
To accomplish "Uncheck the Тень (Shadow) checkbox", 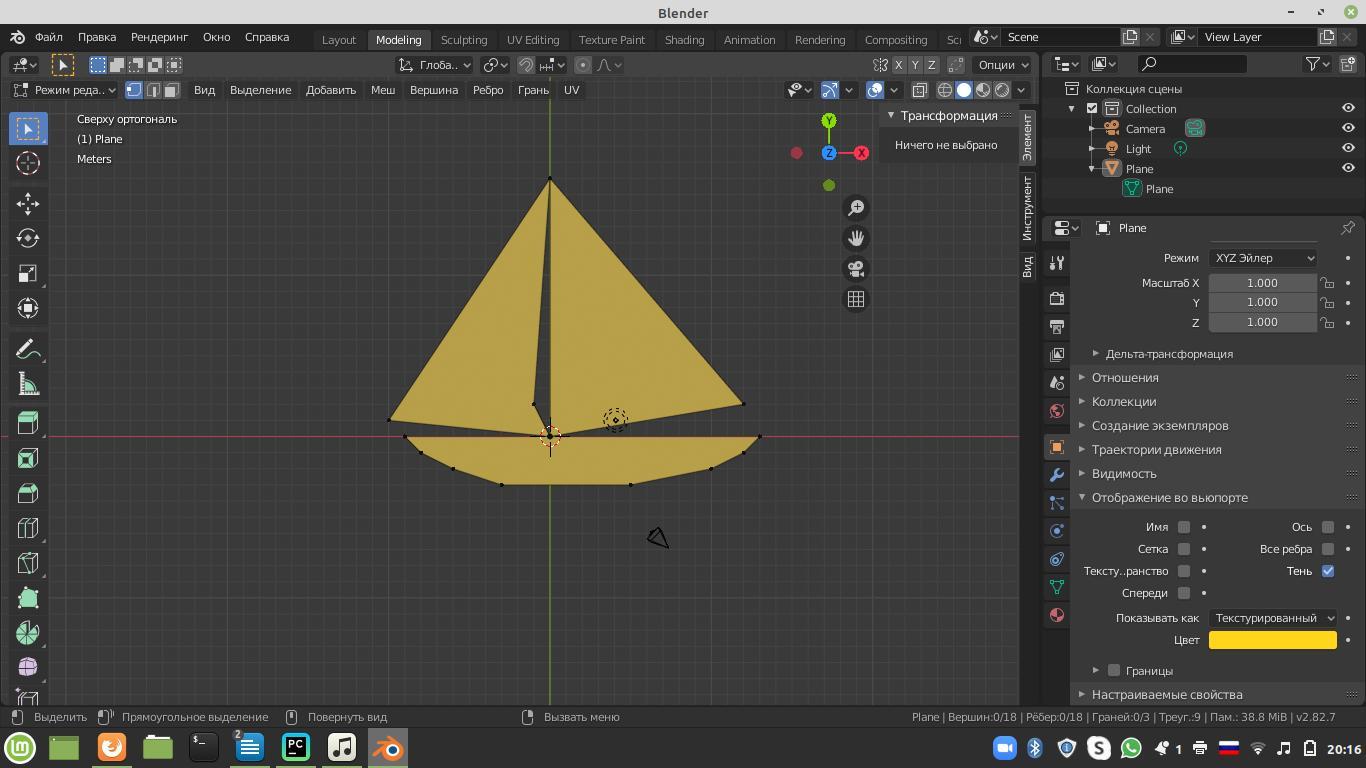I will pos(1328,571).
